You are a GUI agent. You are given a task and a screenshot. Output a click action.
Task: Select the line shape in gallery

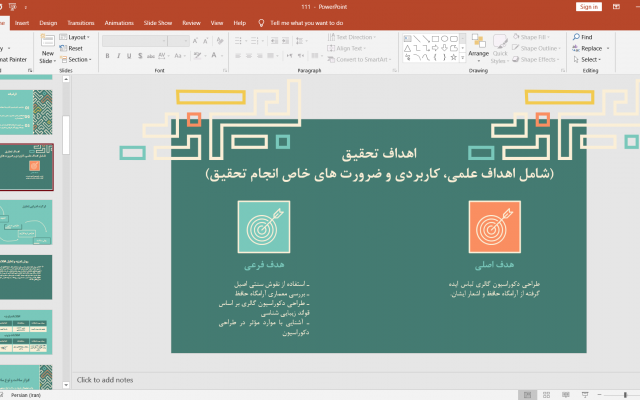tap(417, 39)
